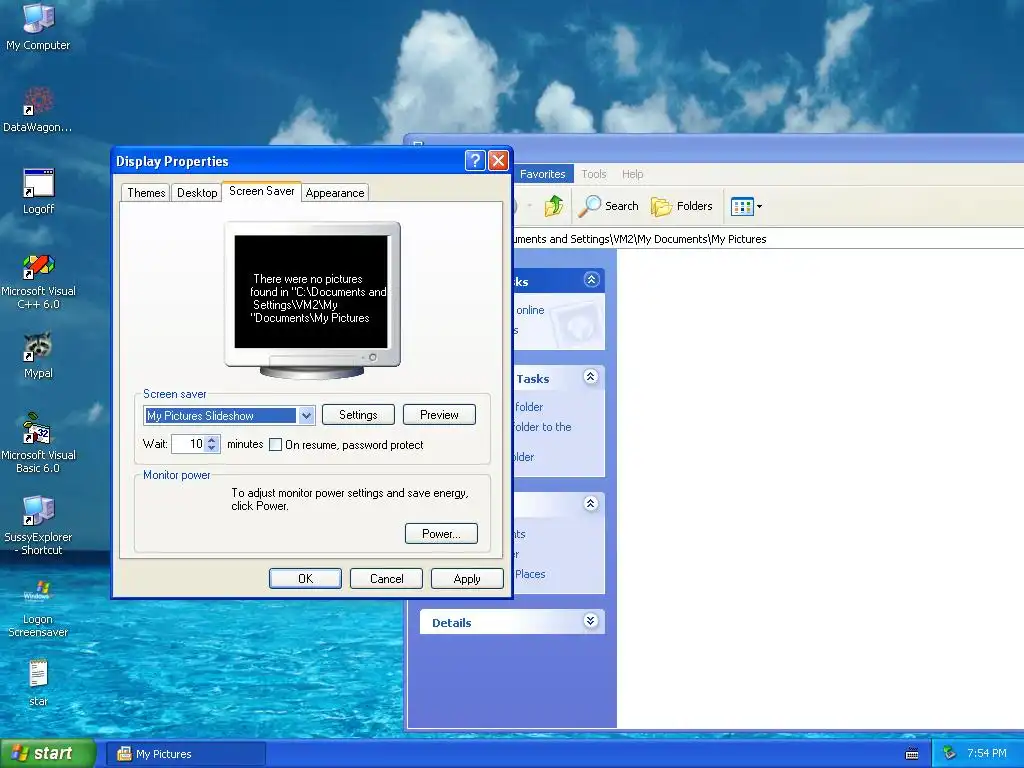The image size is (1024, 768).
Task: Toggle the Folders pane in Explorer toolbar
Action: pyautogui.click(x=682, y=206)
